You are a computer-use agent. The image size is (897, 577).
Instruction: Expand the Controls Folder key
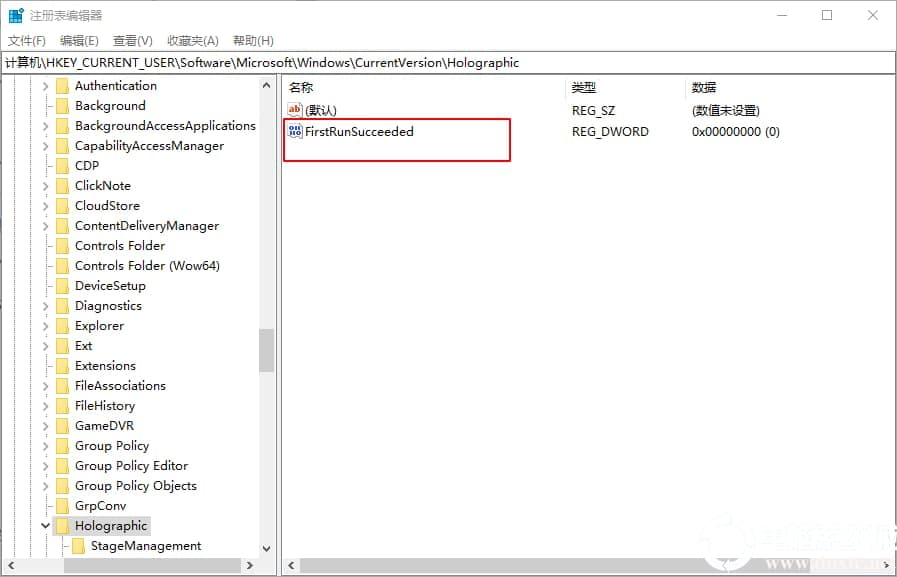[46, 245]
